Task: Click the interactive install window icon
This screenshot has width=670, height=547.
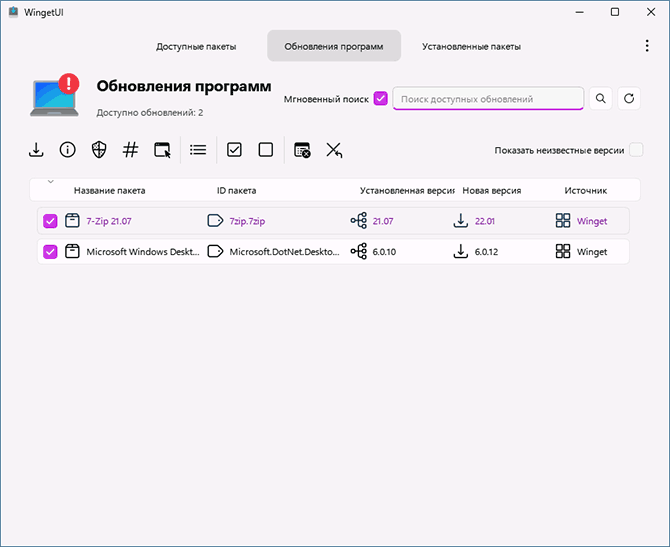Action: point(162,150)
